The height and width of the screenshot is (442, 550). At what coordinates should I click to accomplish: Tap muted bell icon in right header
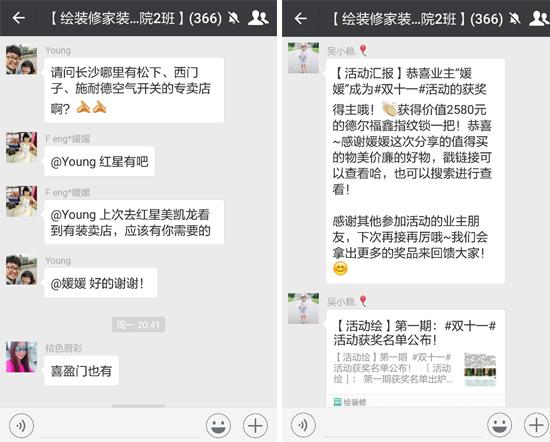coord(515,19)
